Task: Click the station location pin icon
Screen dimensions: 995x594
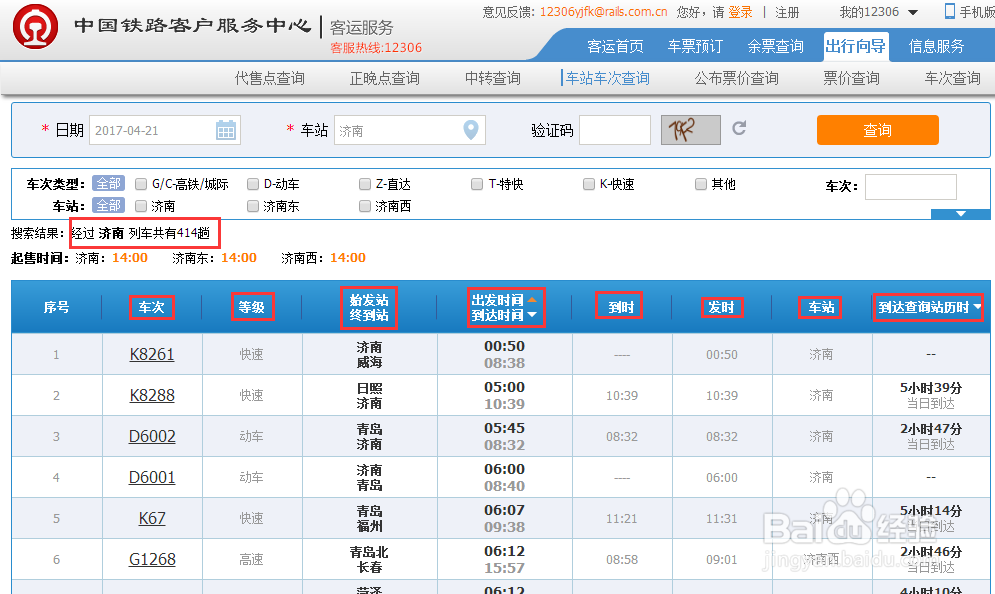Action: pyautogui.click(x=470, y=130)
